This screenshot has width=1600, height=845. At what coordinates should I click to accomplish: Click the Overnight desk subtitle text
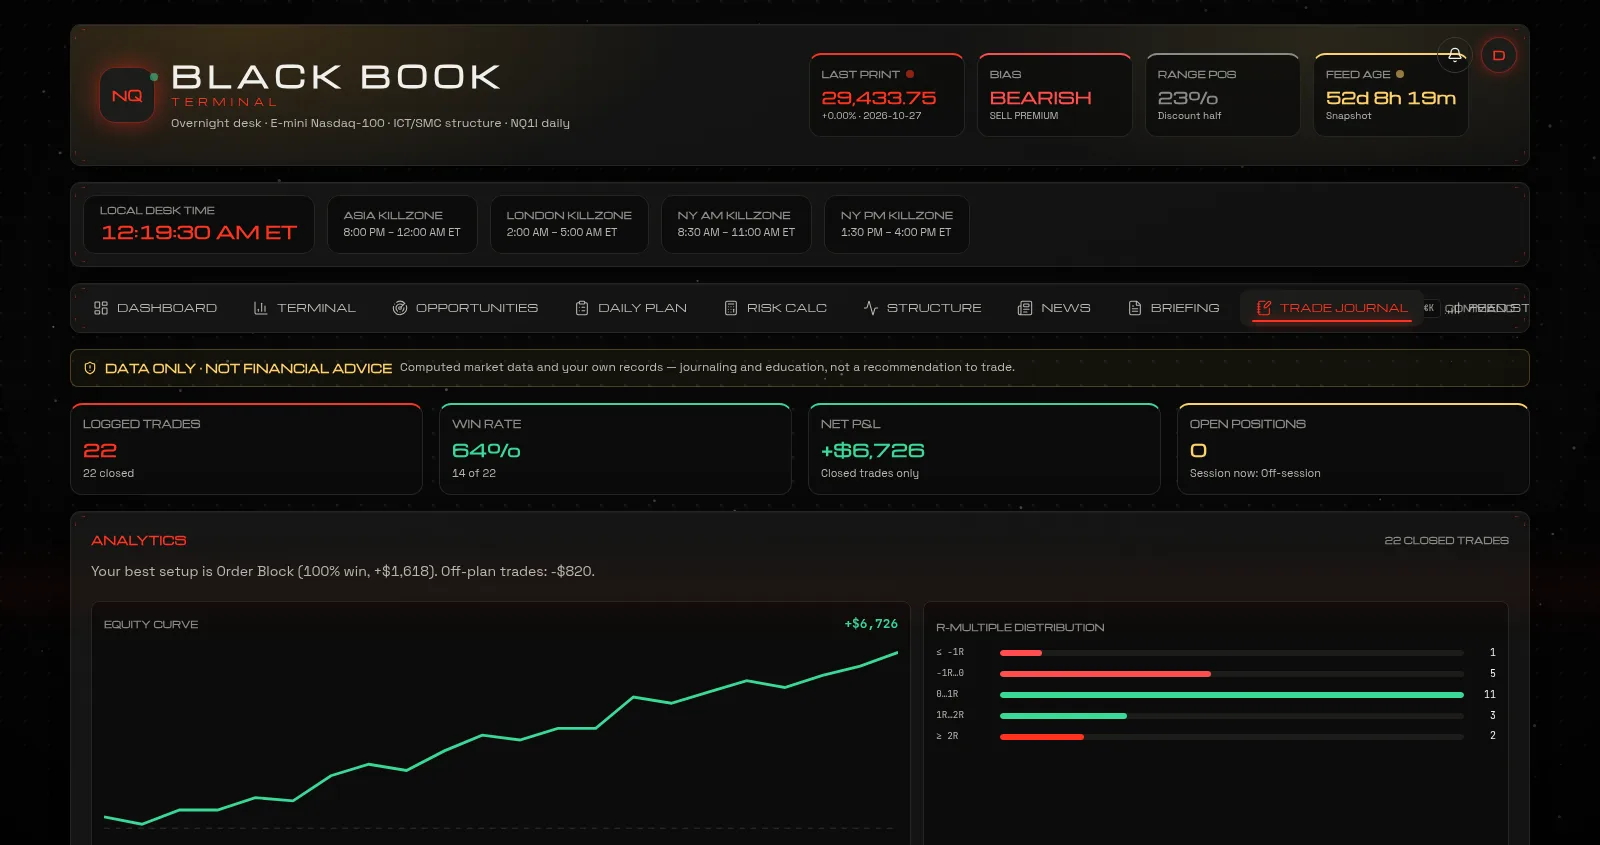[370, 124]
